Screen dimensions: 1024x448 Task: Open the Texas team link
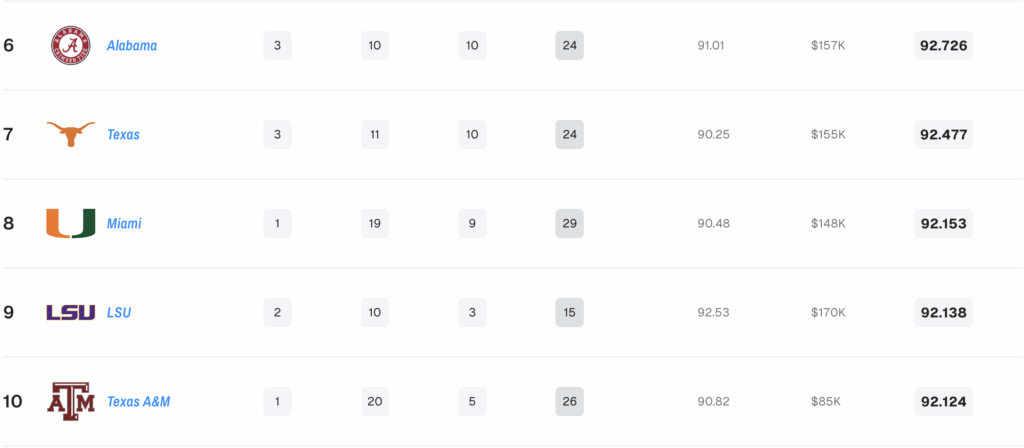[x=123, y=134]
